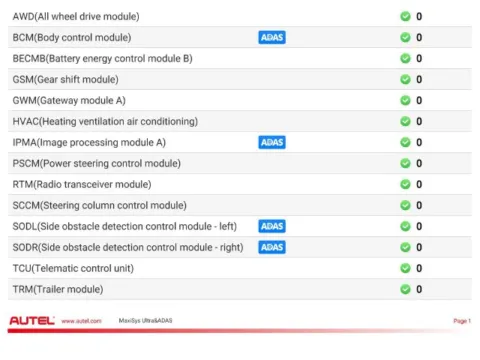Click the green status check for GSM

pyautogui.click(x=405, y=79)
